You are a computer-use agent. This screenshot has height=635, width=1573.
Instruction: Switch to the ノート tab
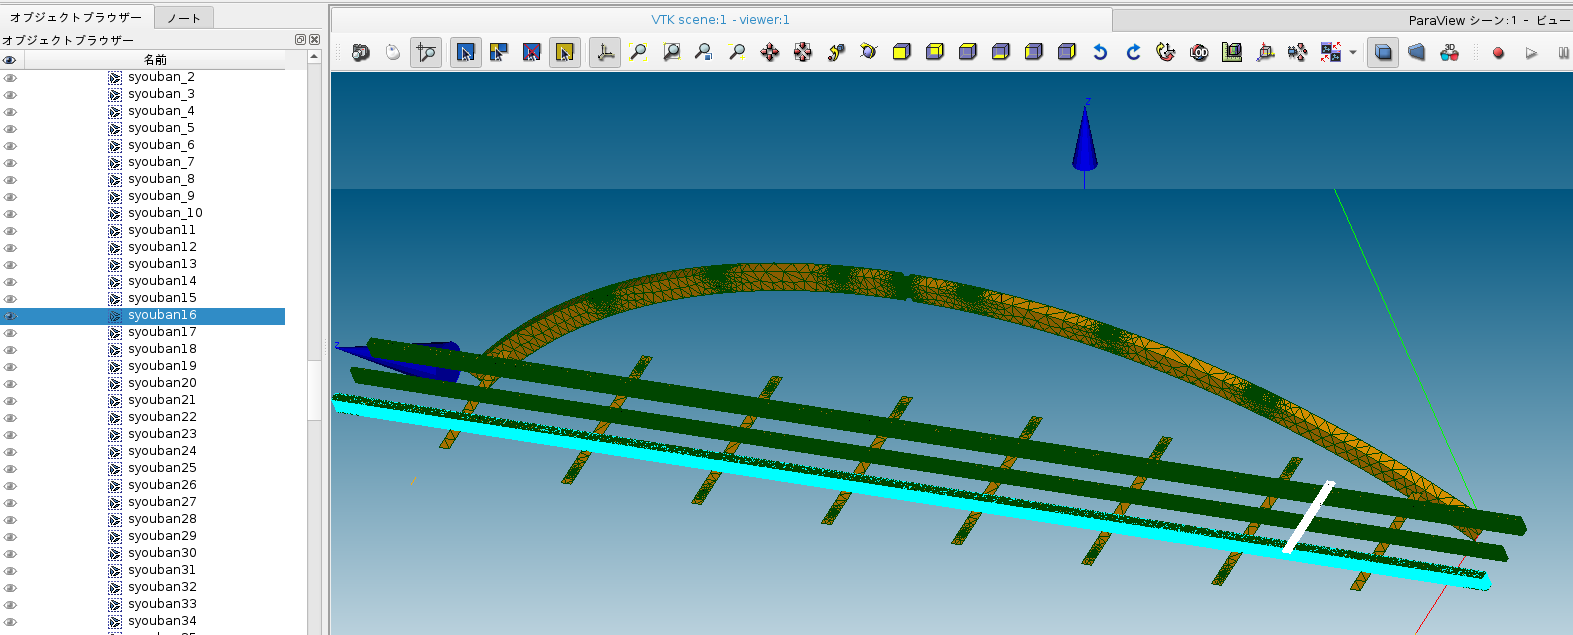[x=184, y=18]
